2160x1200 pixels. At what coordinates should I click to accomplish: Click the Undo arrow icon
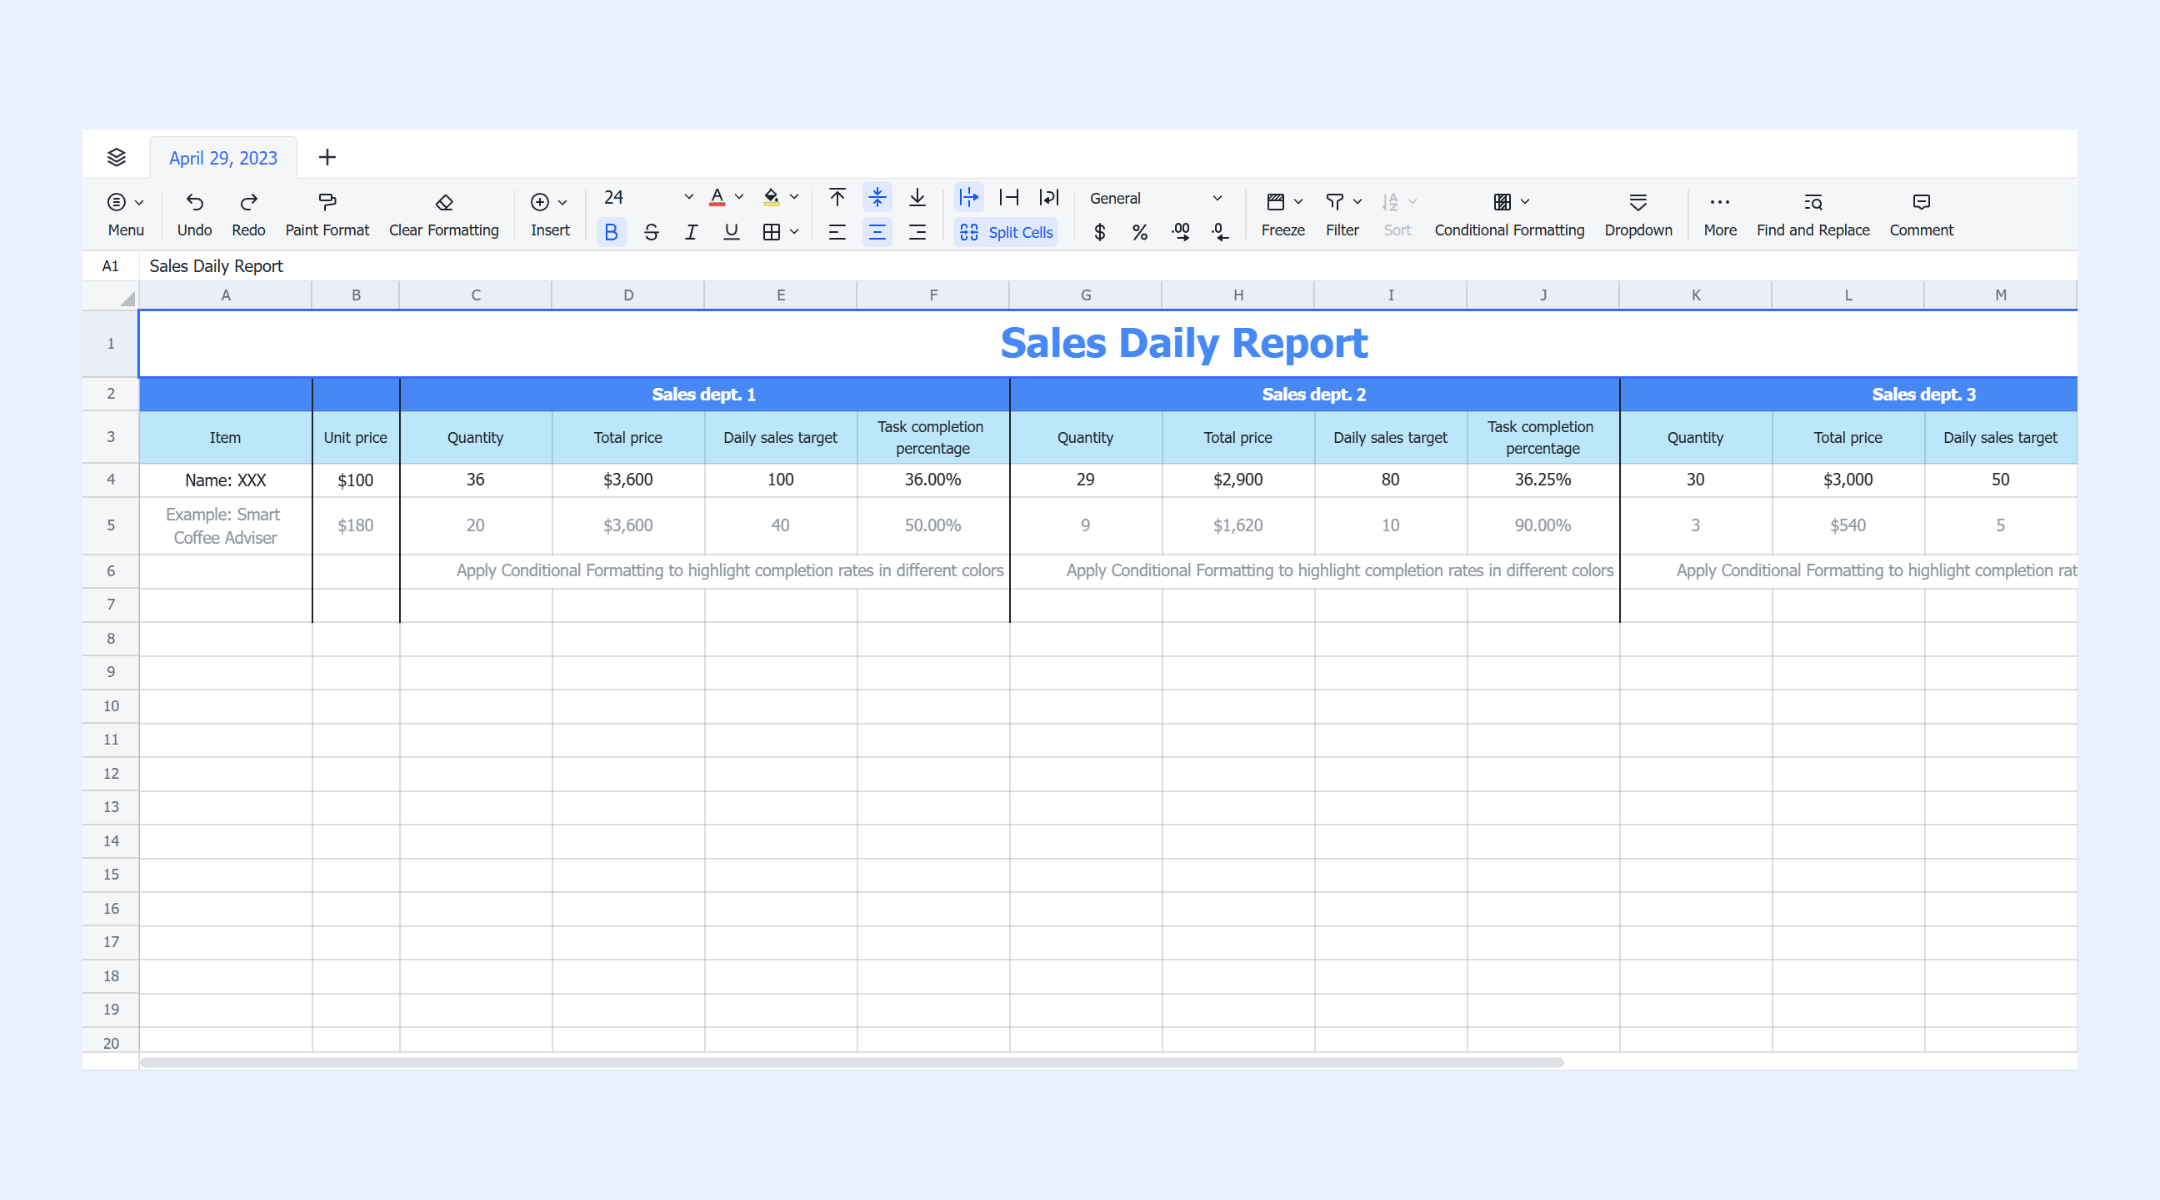coord(194,202)
